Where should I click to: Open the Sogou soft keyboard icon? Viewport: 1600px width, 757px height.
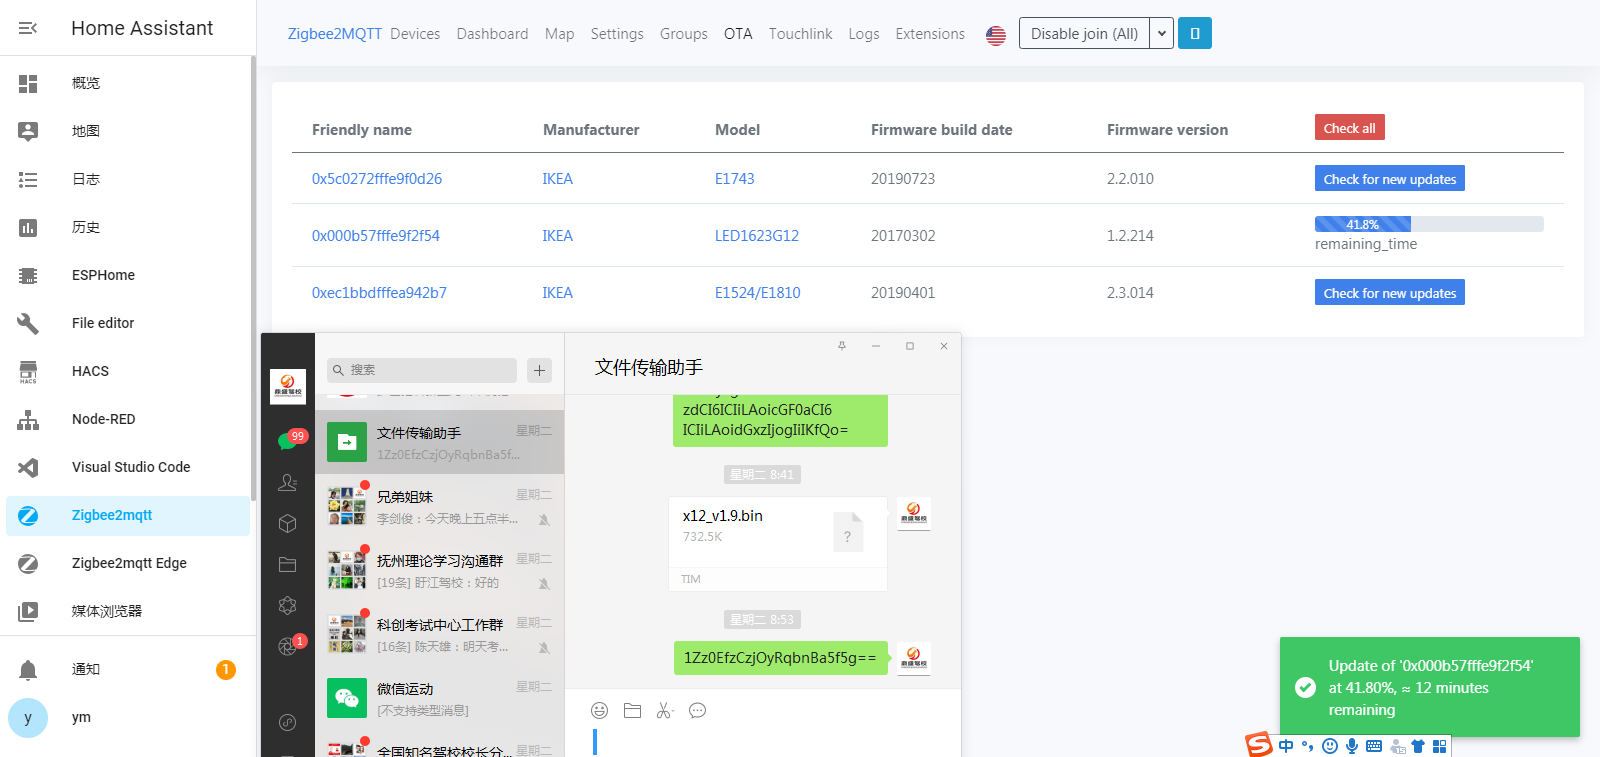[1374, 746]
